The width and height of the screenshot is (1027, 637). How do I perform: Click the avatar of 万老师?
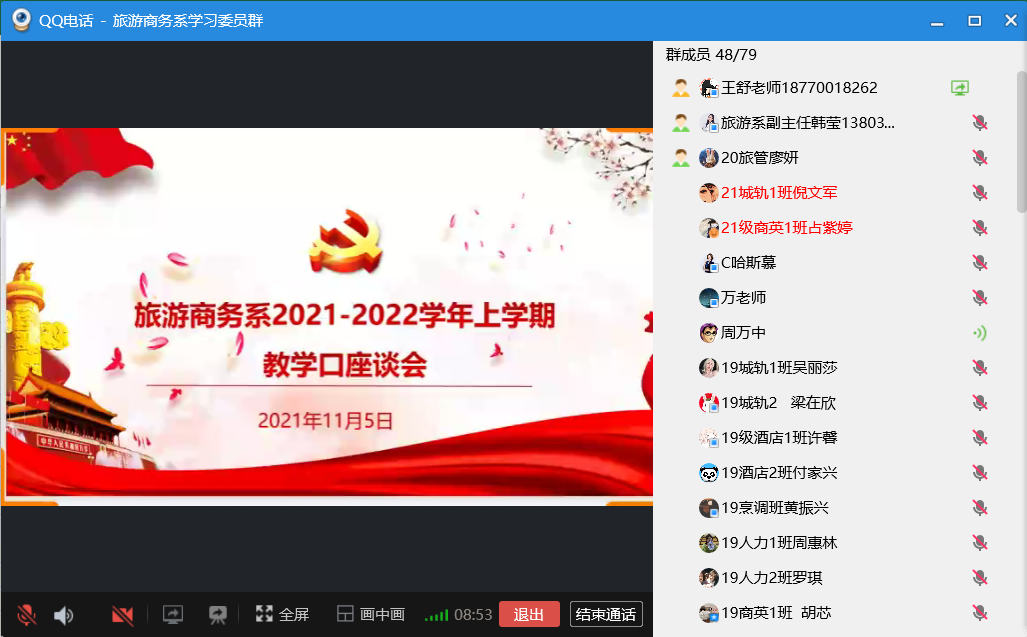click(709, 298)
